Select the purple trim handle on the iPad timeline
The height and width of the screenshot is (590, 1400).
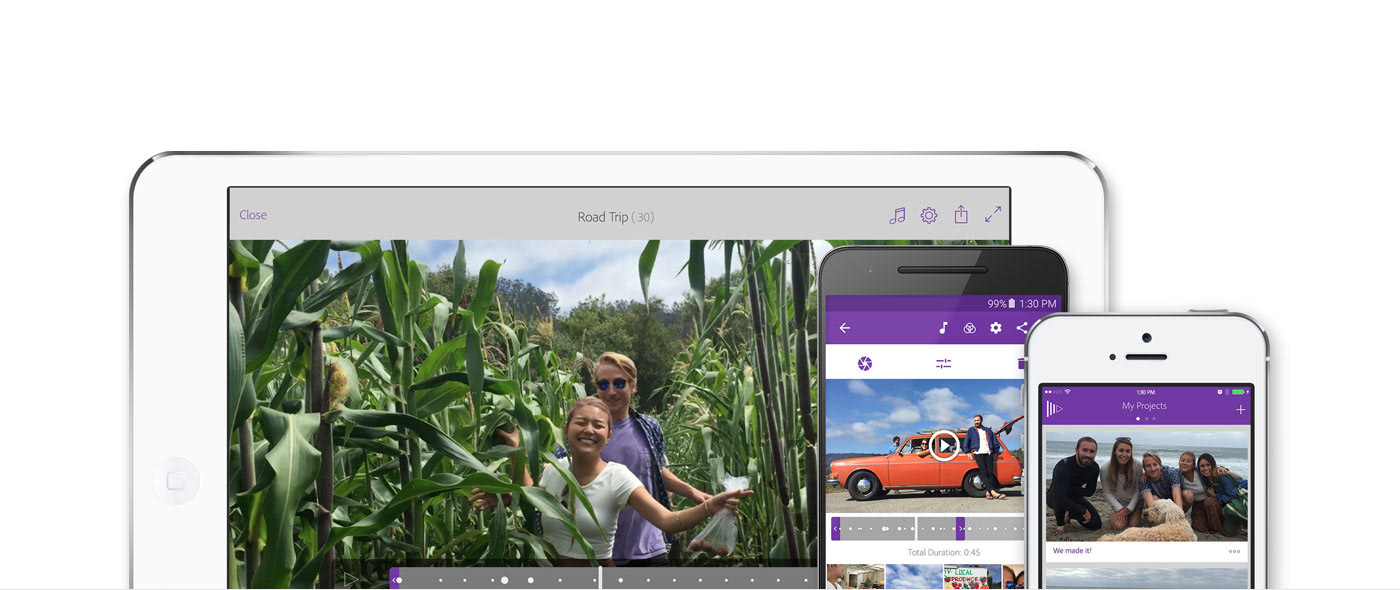tap(395, 579)
